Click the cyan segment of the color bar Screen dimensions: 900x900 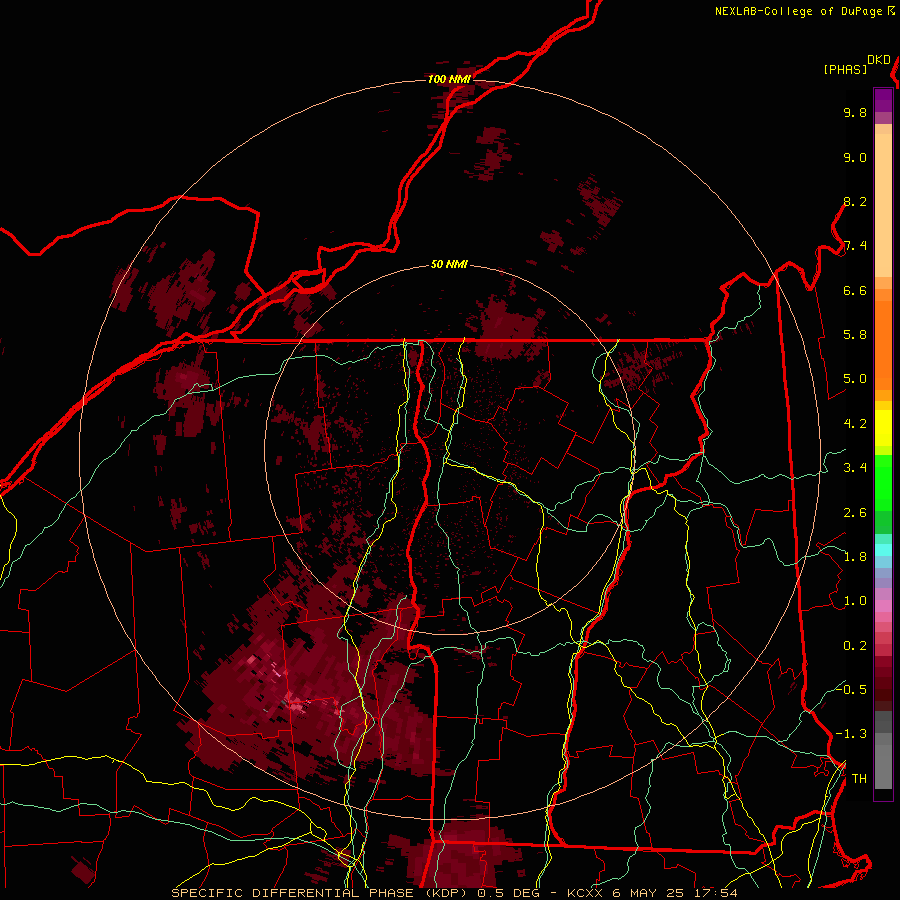883,549
